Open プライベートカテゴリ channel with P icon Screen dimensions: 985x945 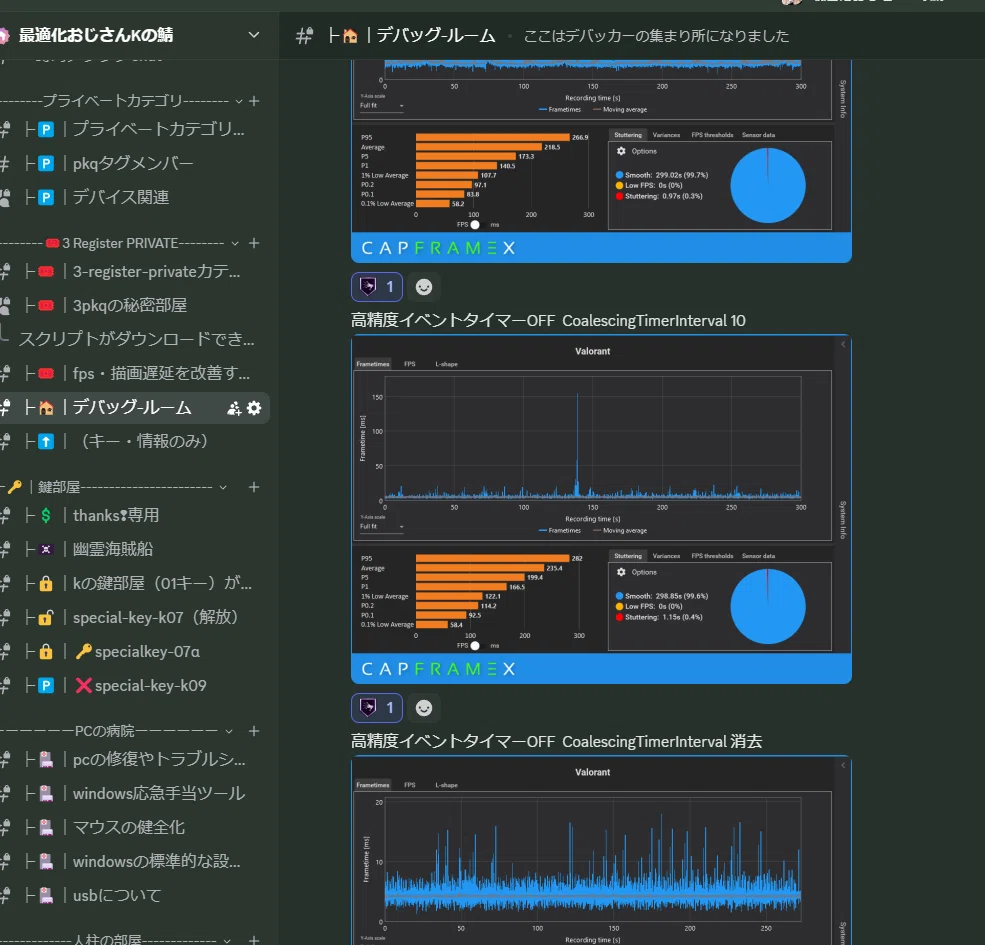pyautogui.click(x=134, y=129)
